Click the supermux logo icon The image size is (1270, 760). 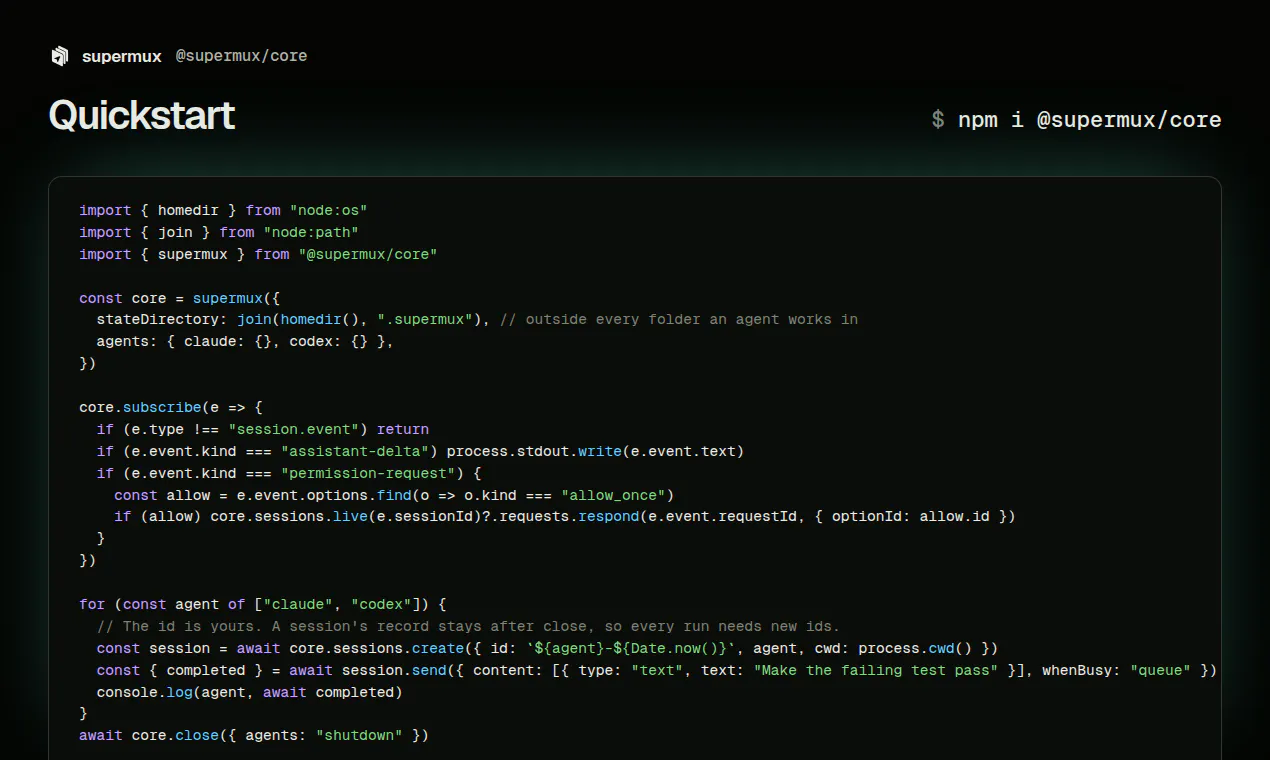(x=60, y=56)
